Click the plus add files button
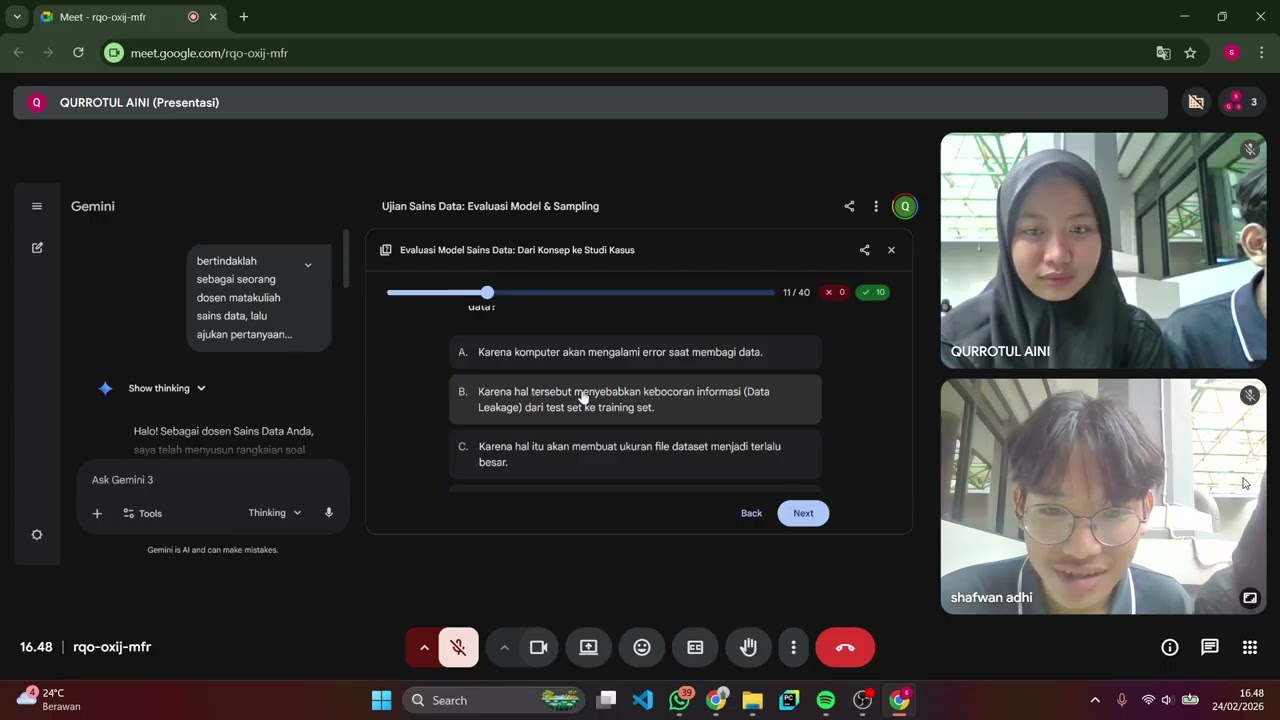The width and height of the screenshot is (1280, 720). tap(97, 513)
